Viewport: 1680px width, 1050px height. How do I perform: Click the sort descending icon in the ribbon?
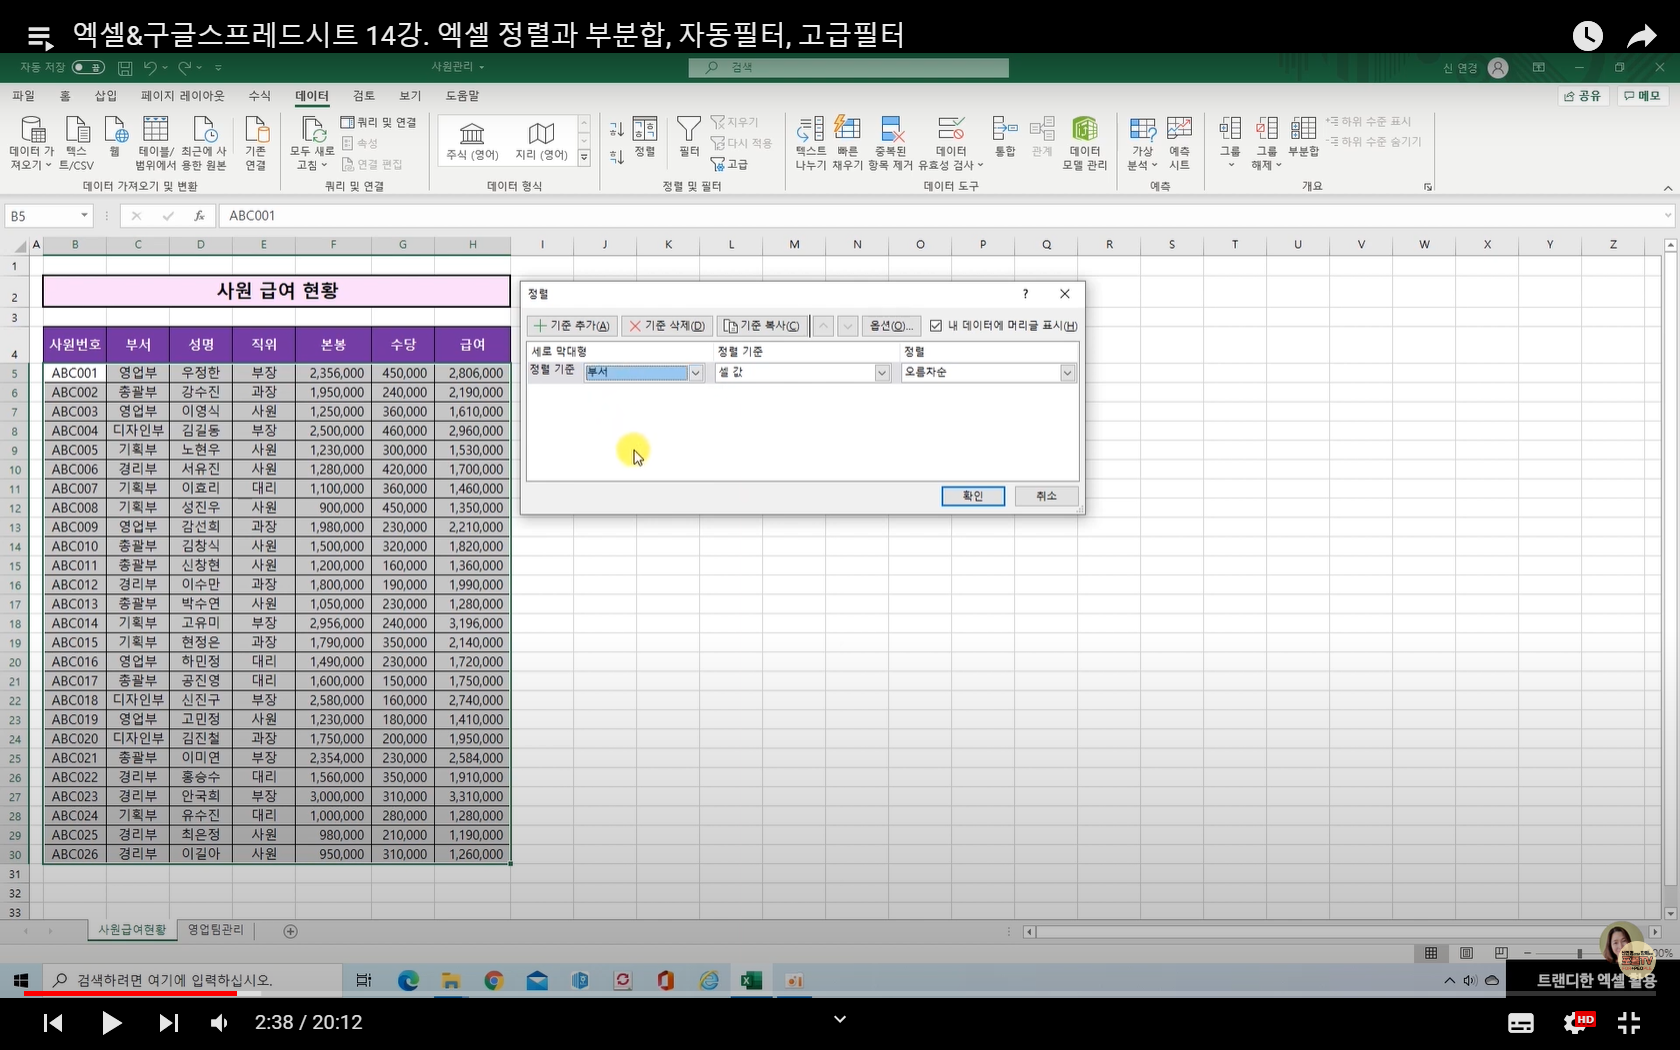tap(617, 156)
